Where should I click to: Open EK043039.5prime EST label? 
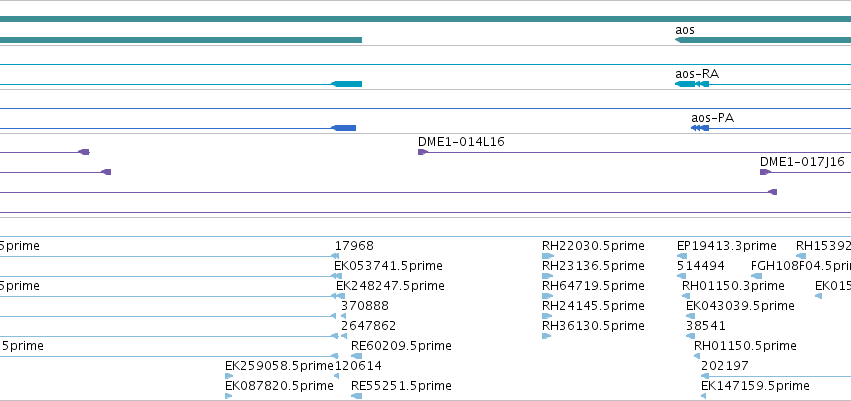coord(740,306)
